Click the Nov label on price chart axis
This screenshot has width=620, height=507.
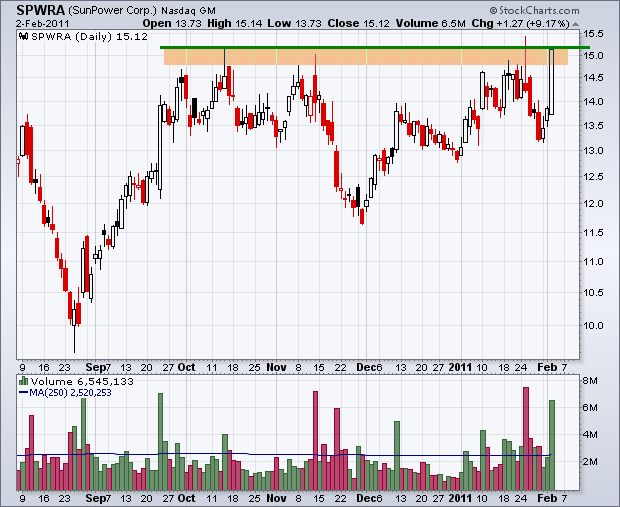276,367
